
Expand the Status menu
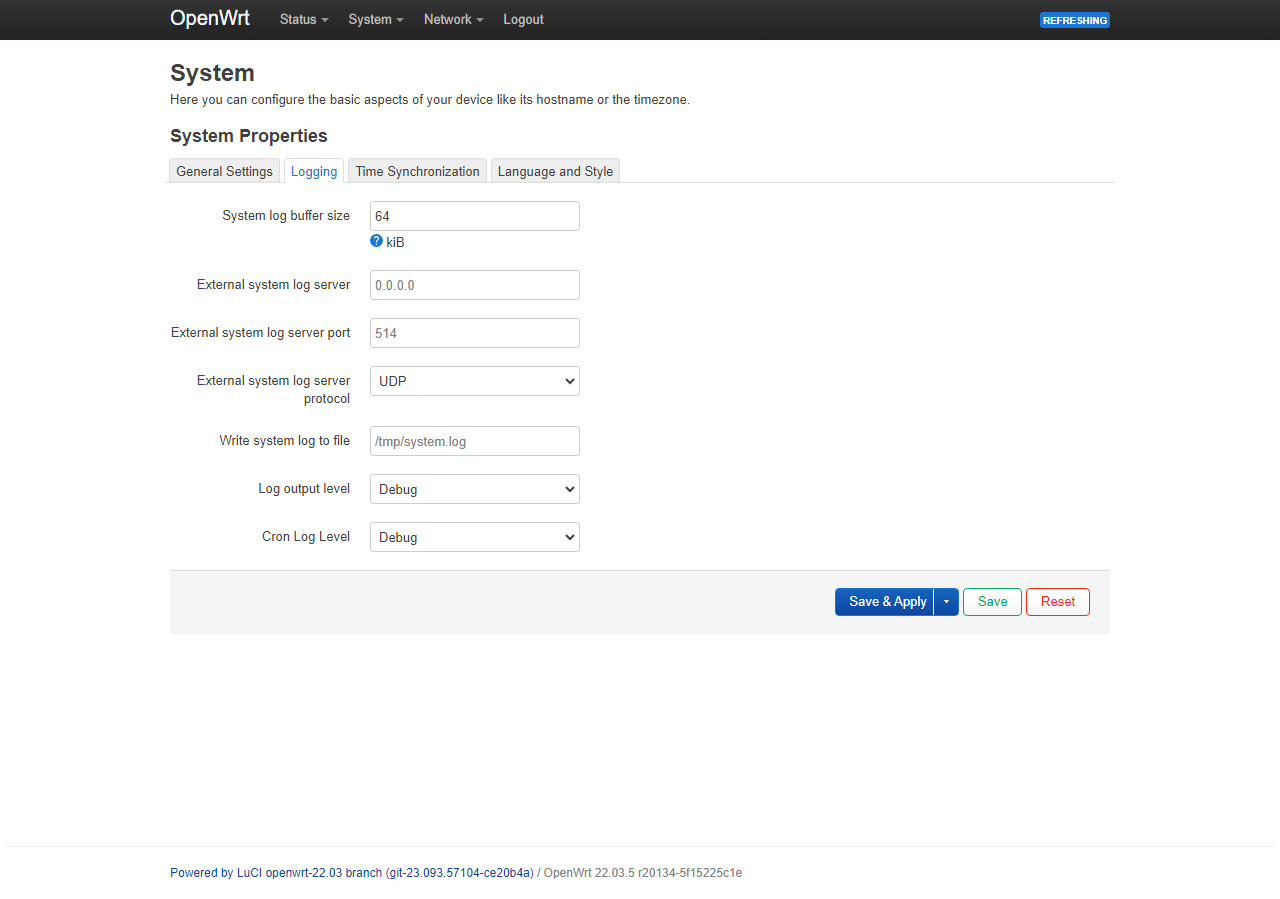click(x=304, y=20)
